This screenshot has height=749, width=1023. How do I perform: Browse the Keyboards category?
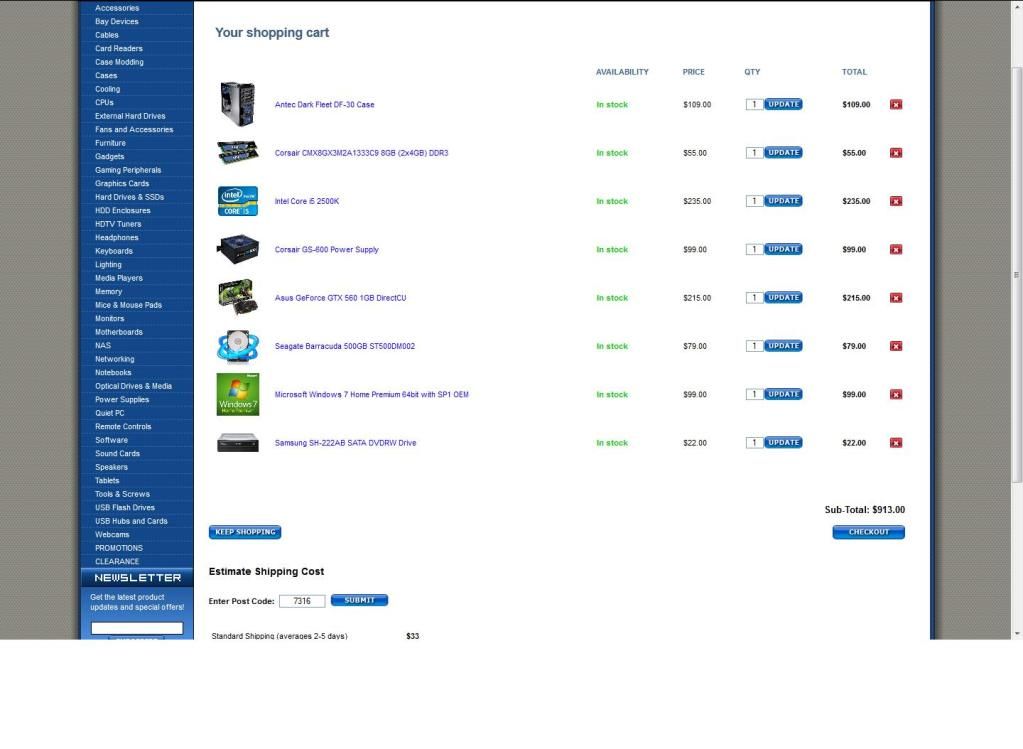(114, 251)
